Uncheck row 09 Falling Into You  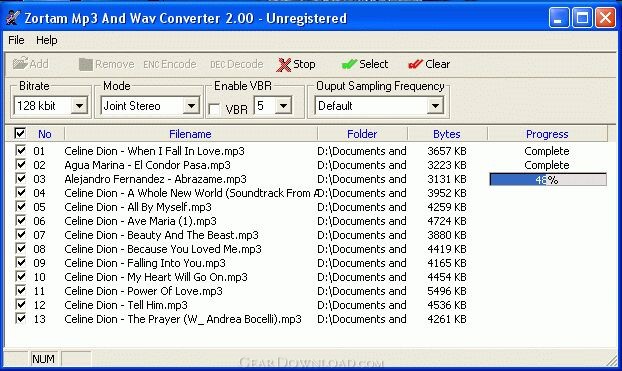tap(20, 262)
